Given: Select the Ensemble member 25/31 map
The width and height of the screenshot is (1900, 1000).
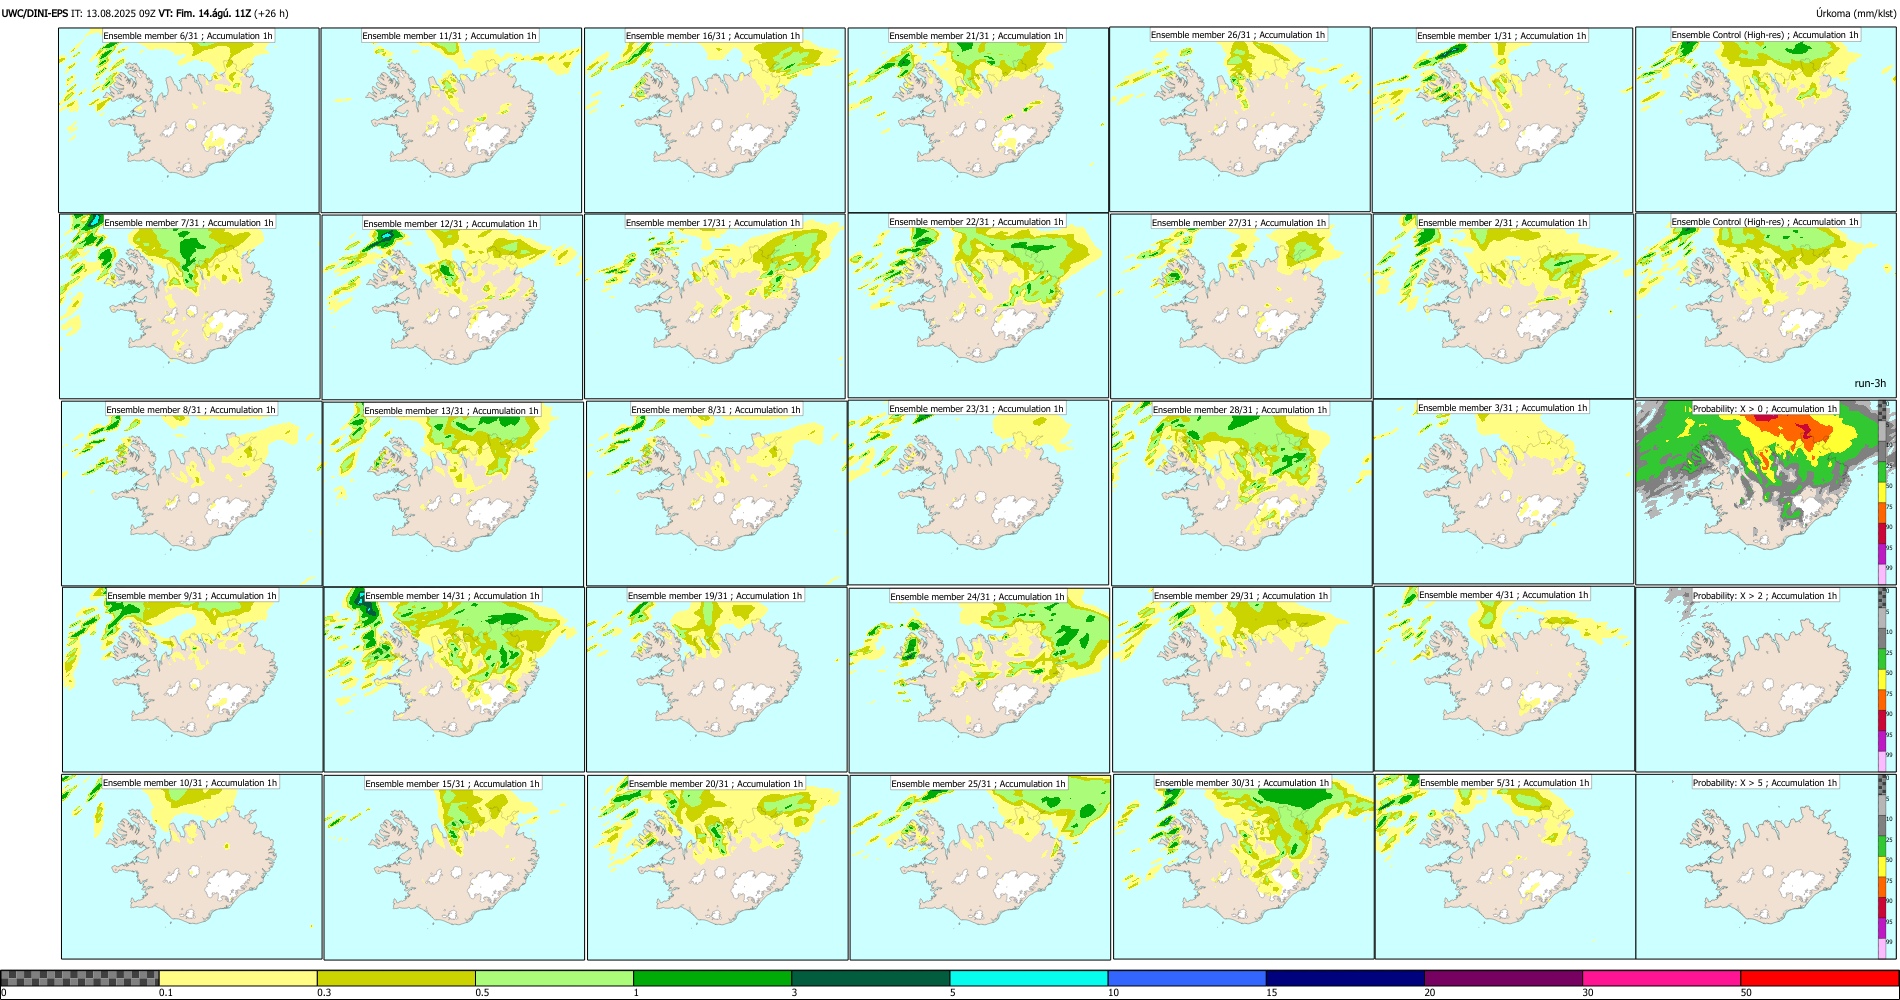Looking at the screenshot, I should (x=980, y=867).
